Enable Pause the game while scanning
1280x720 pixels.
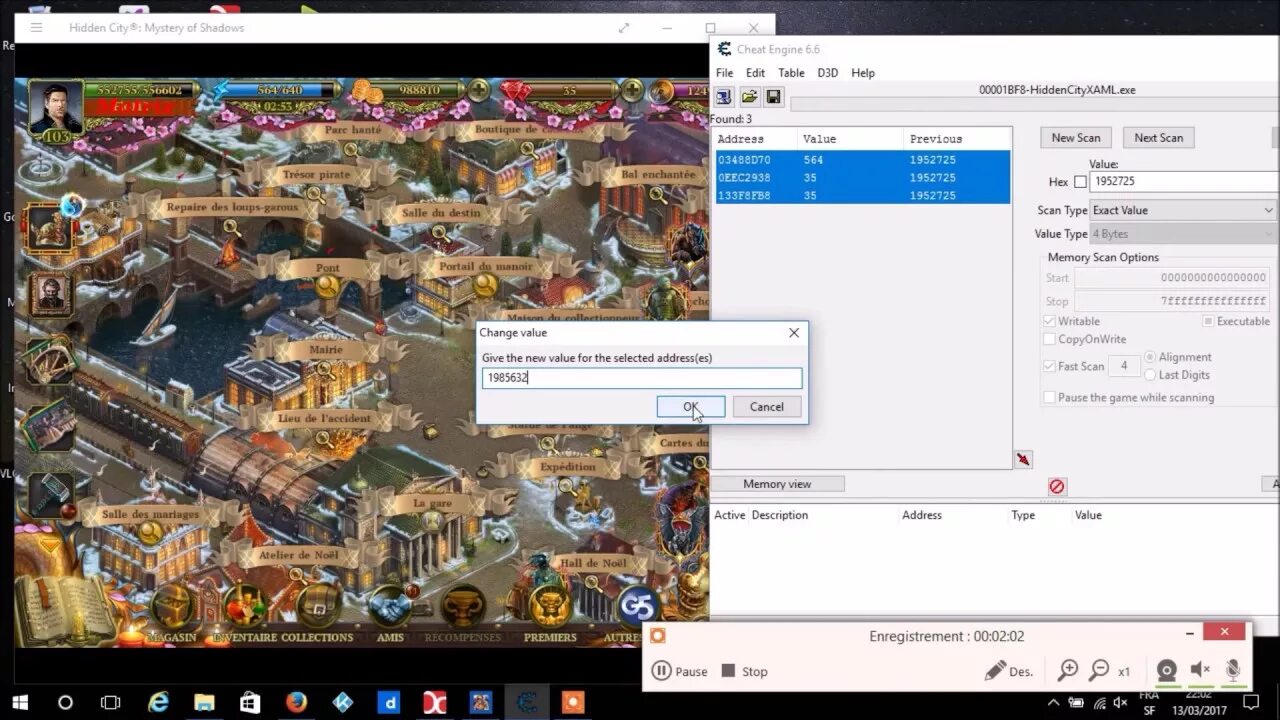click(x=1049, y=397)
